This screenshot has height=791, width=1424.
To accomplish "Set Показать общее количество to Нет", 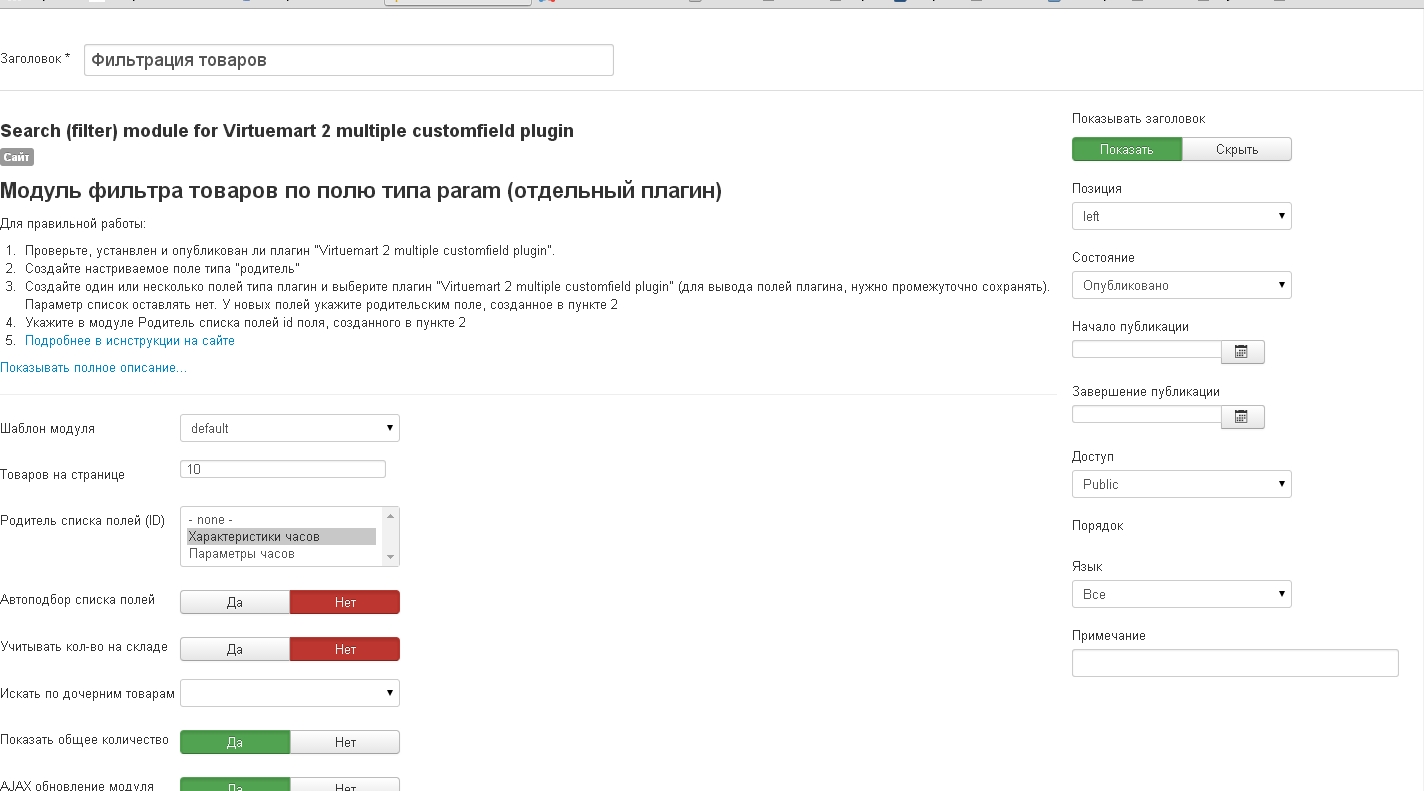I will [x=345, y=742].
